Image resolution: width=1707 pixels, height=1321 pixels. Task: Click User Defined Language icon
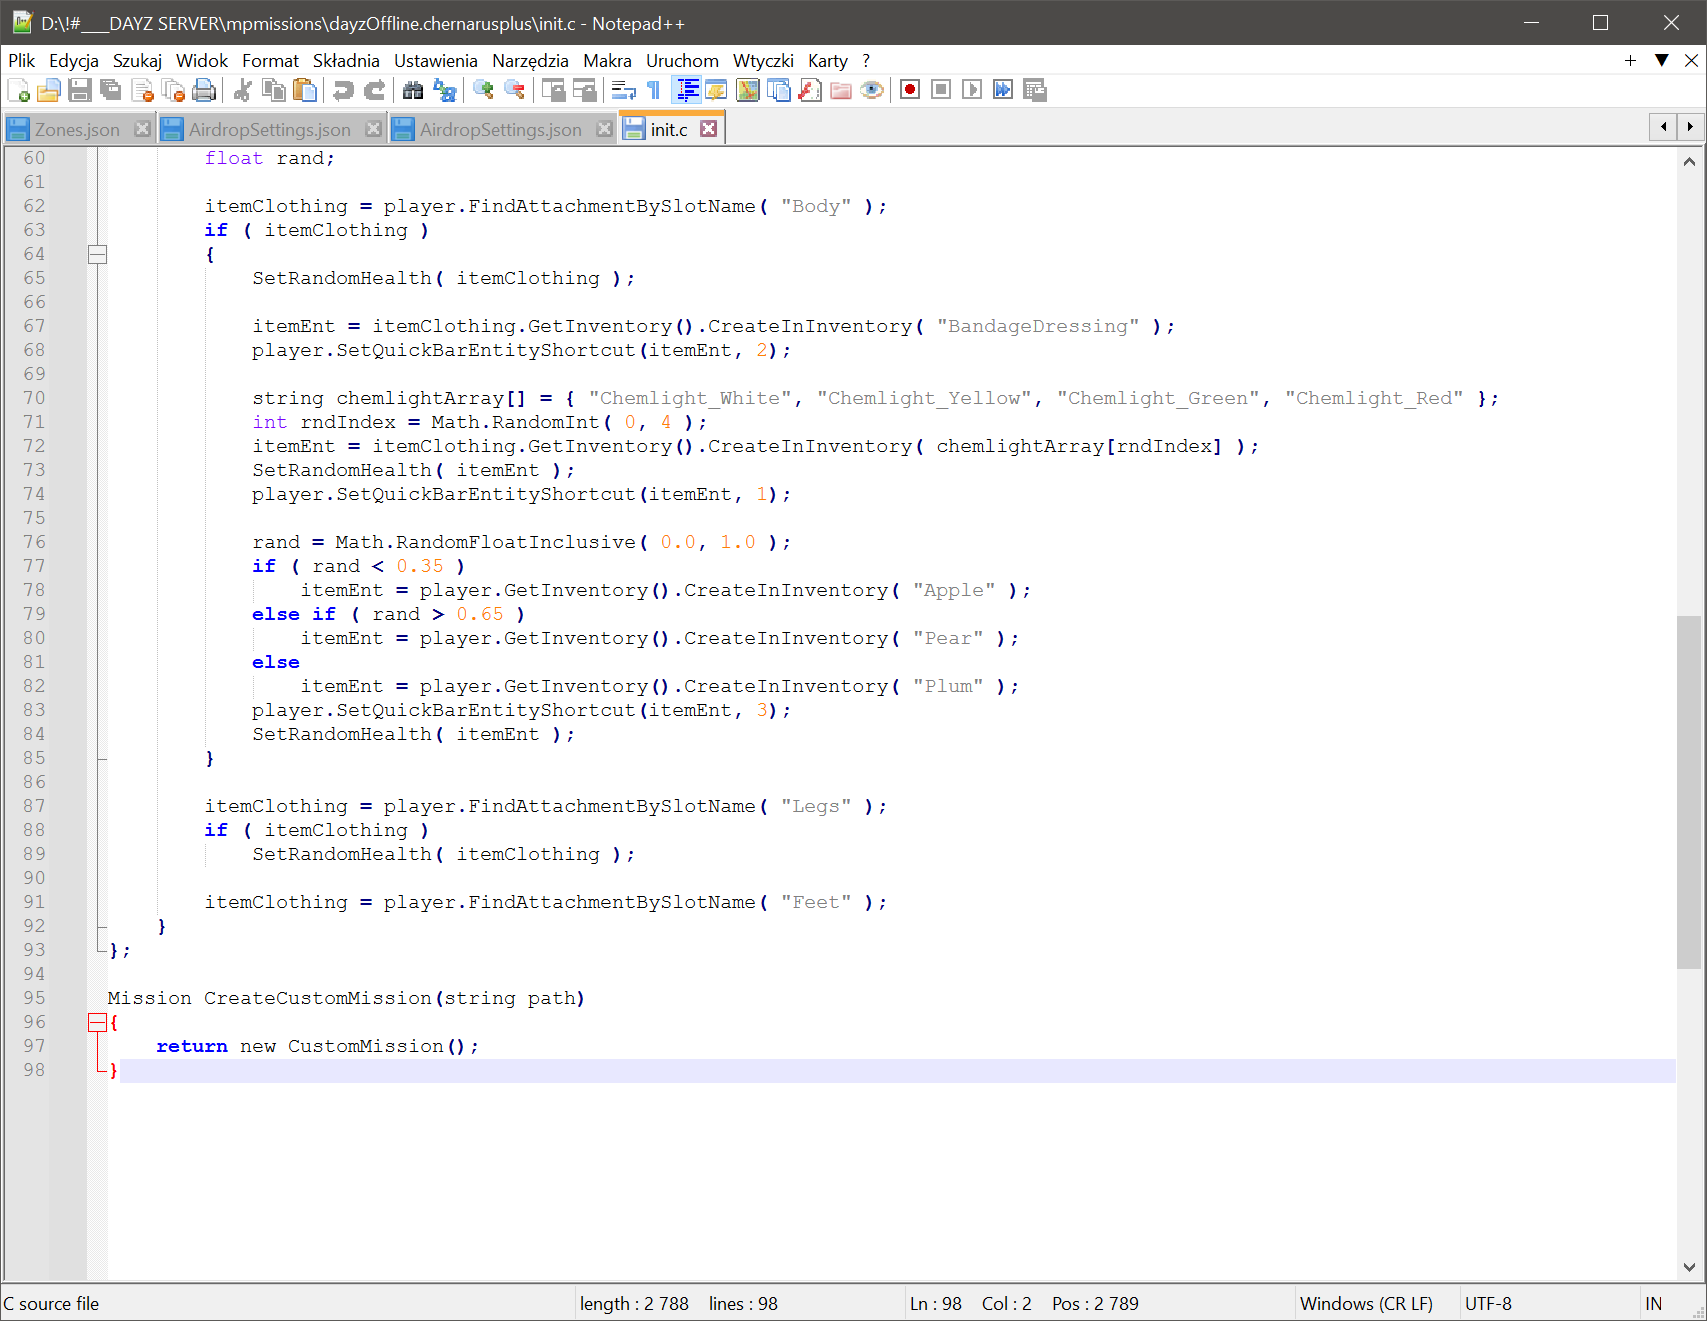716,90
